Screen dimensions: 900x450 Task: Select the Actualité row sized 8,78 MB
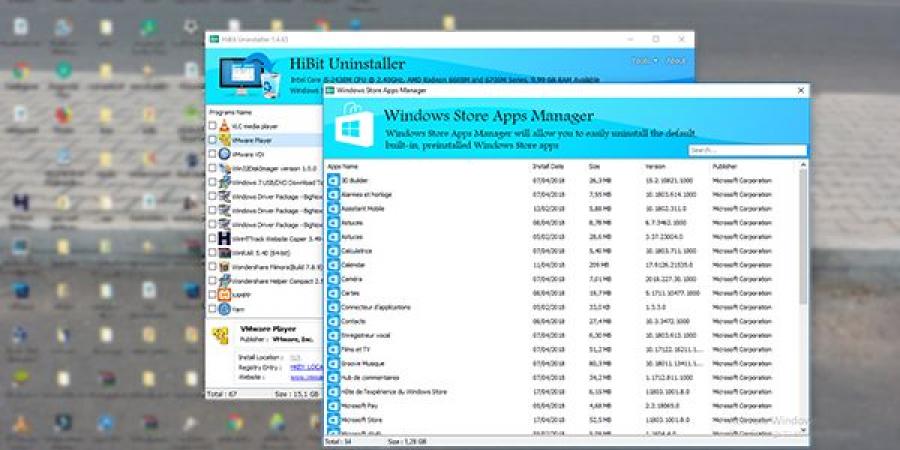[x=562, y=223]
